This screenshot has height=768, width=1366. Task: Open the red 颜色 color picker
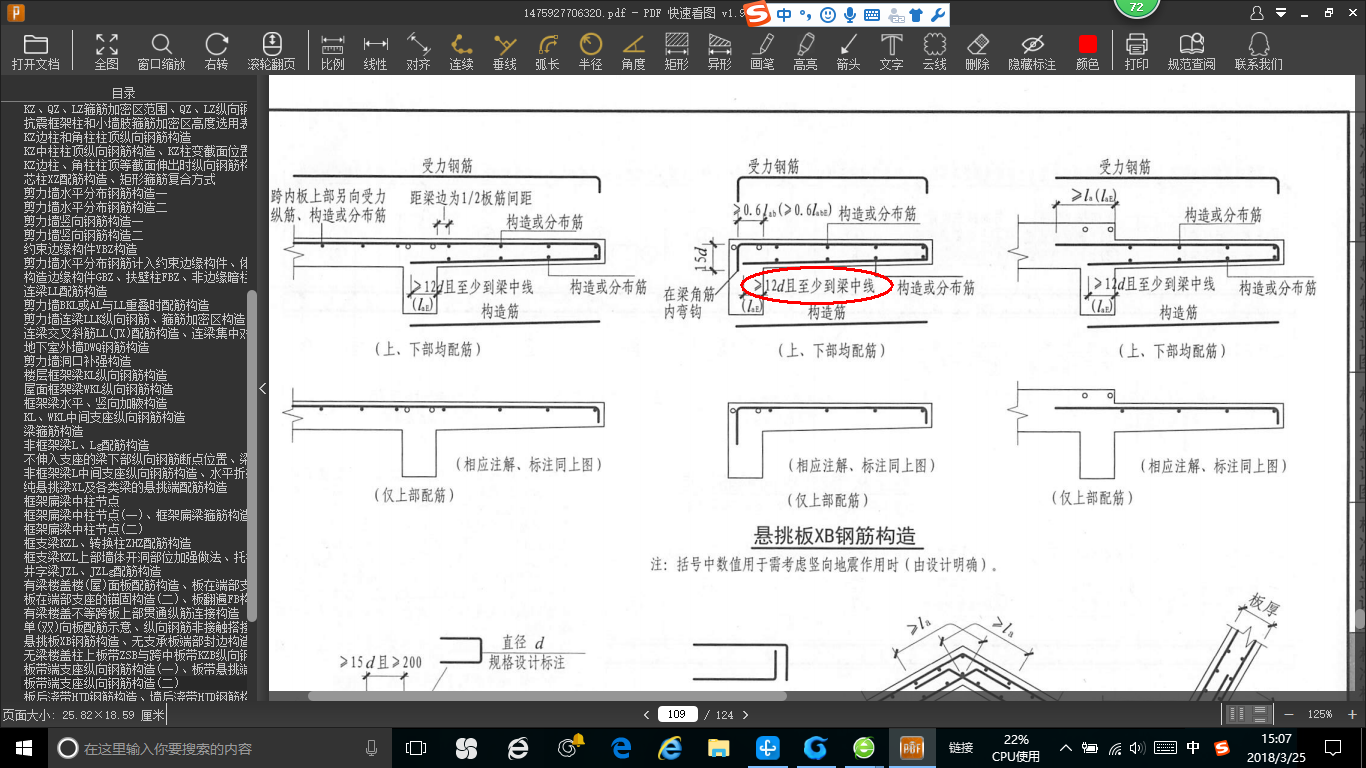pos(1087,52)
